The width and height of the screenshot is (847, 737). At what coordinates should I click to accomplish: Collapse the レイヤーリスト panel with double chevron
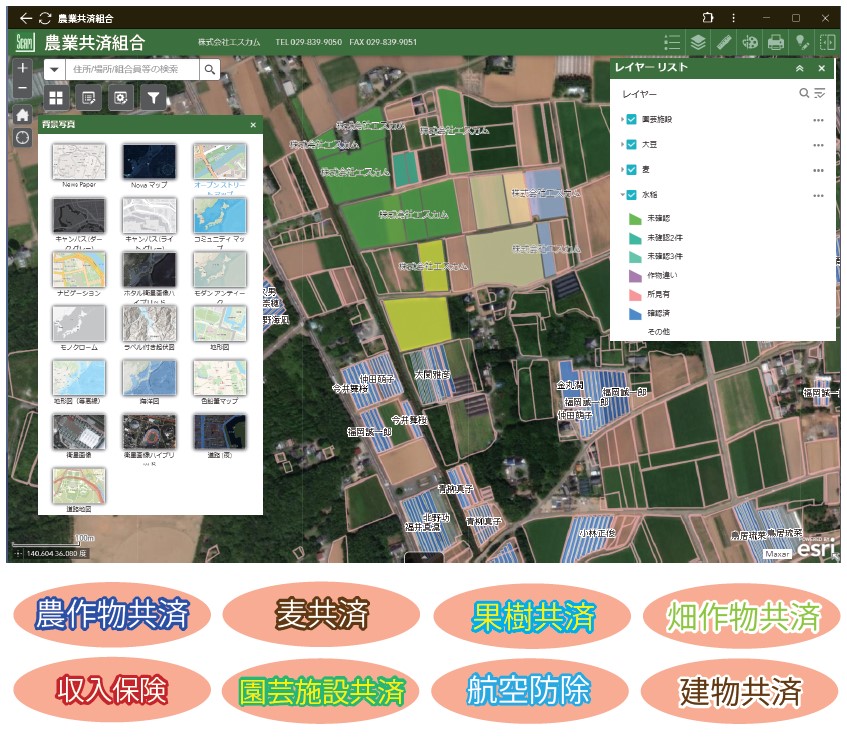point(799,69)
